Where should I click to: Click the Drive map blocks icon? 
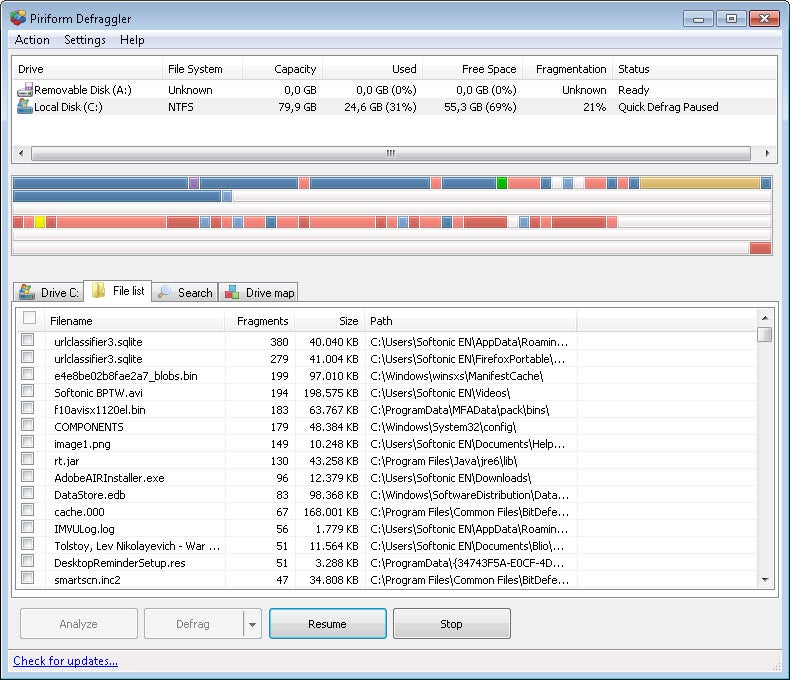click(x=232, y=292)
